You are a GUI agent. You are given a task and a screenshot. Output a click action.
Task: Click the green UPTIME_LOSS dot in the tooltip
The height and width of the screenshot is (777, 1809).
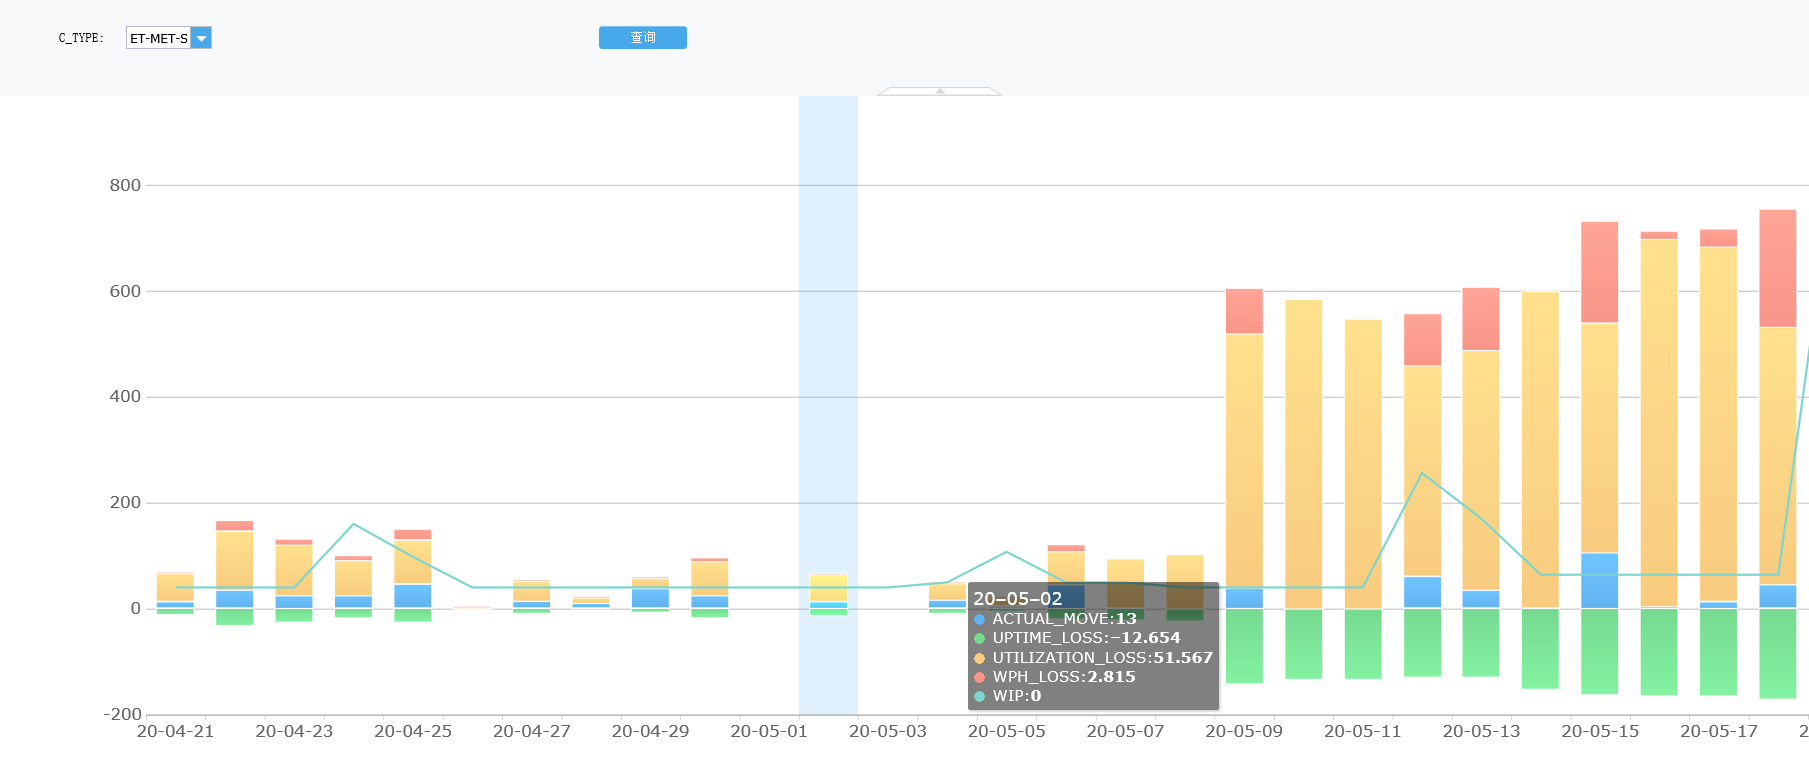(980, 638)
